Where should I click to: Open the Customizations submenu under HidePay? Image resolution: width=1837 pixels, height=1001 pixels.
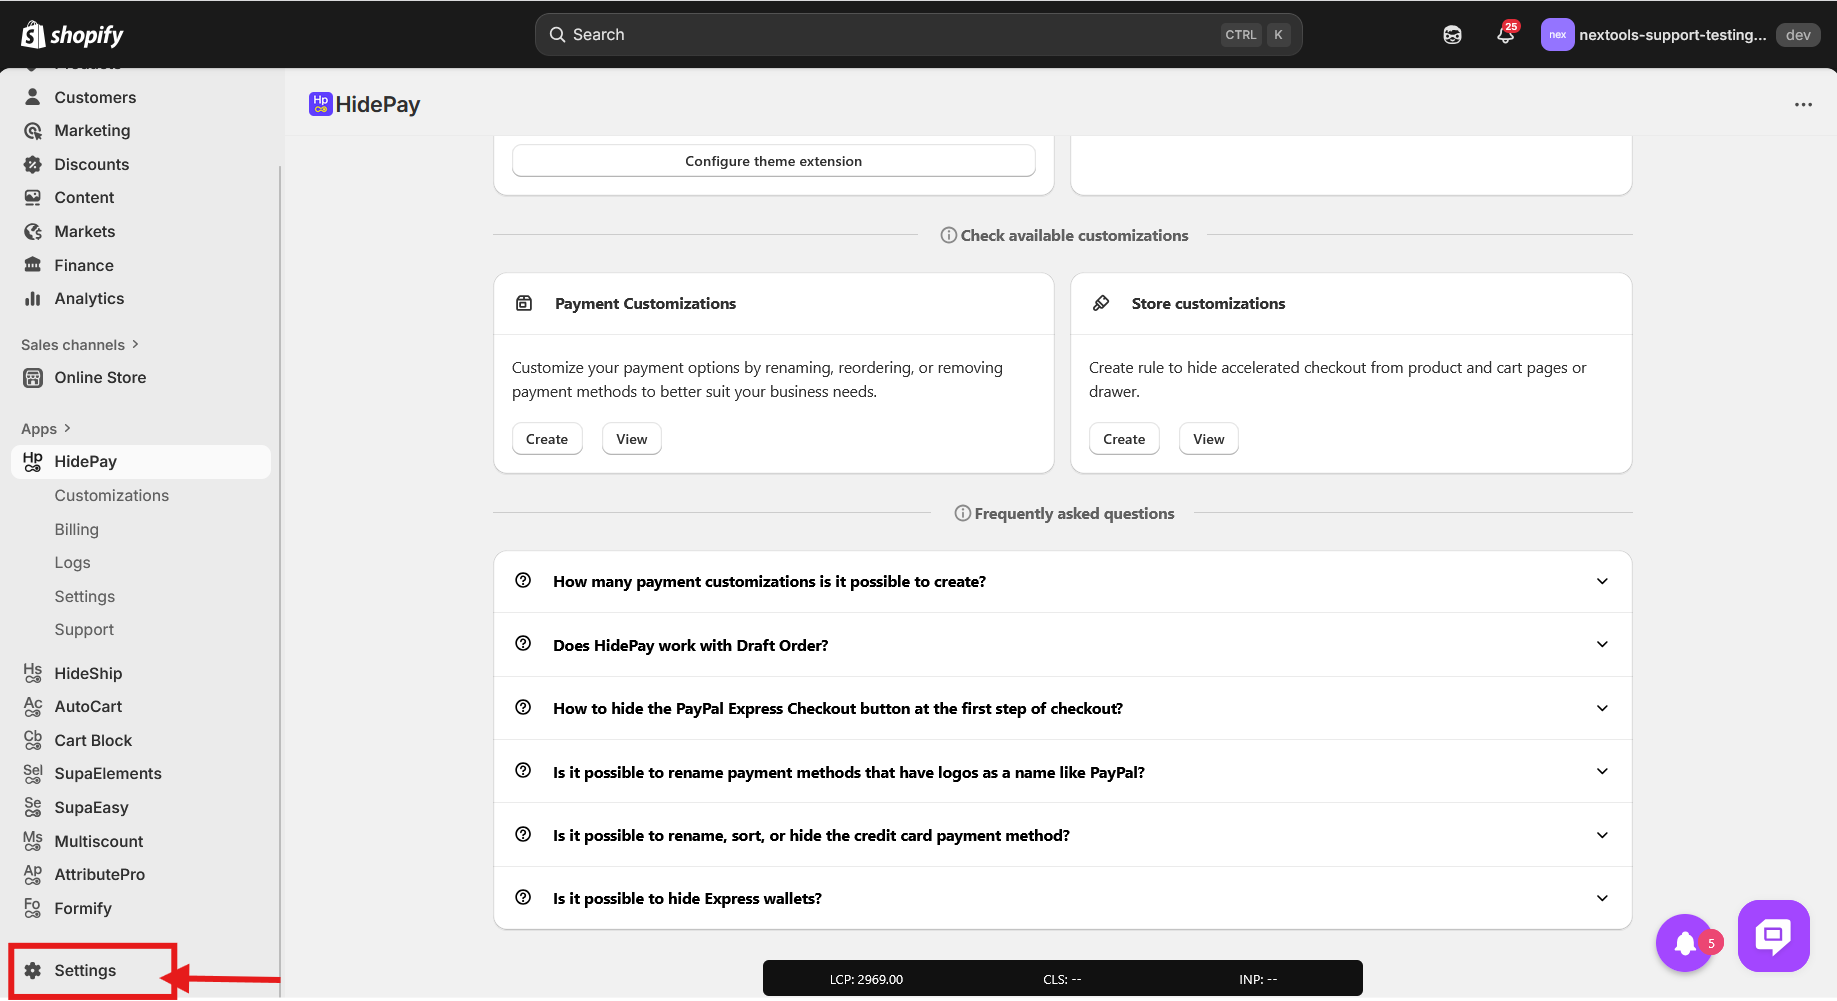pyautogui.click(x=112, y=496)
